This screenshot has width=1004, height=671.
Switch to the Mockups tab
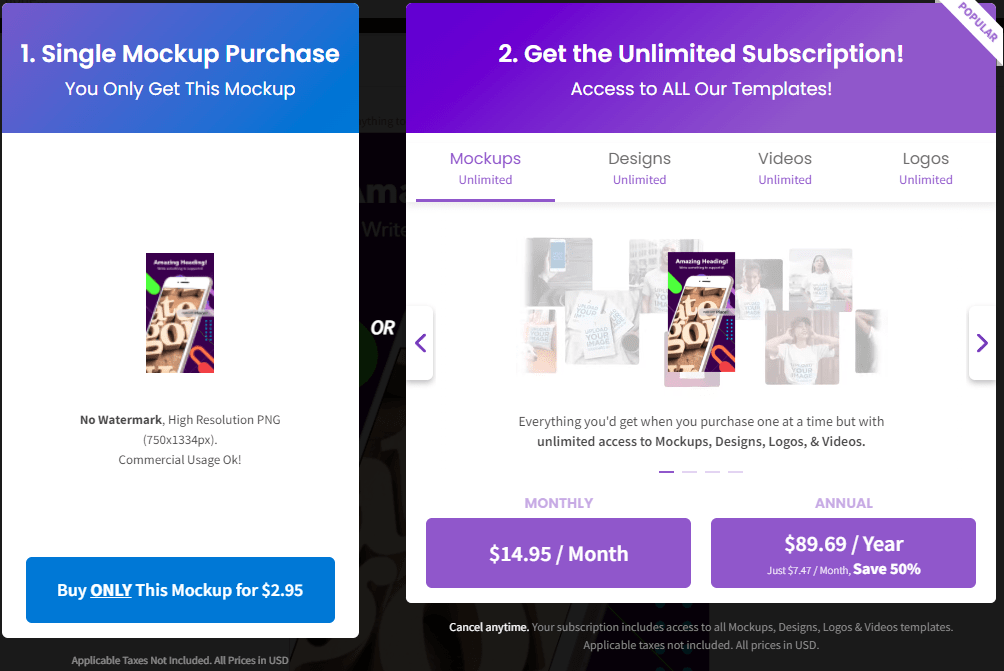pyautogui.click(x=485, y=168)
